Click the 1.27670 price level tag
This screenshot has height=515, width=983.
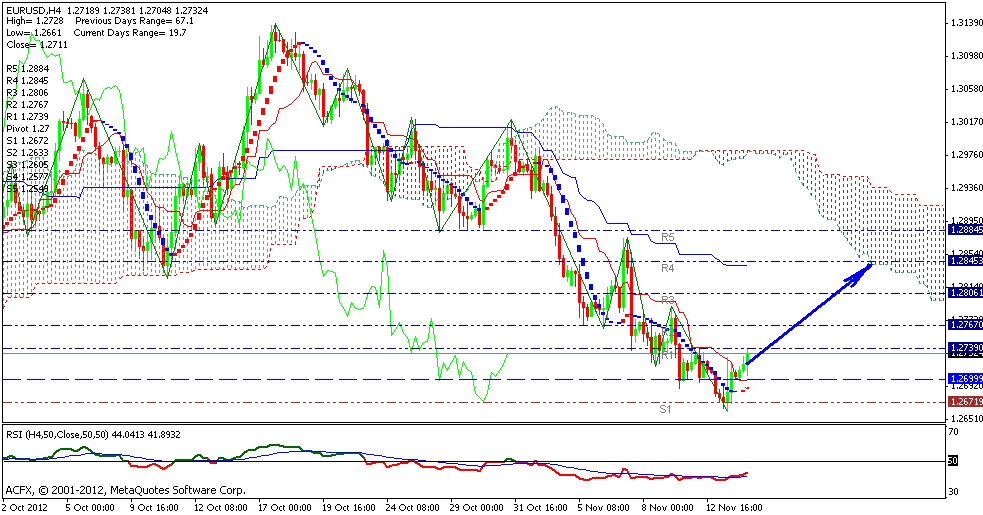tap(964, 325)
